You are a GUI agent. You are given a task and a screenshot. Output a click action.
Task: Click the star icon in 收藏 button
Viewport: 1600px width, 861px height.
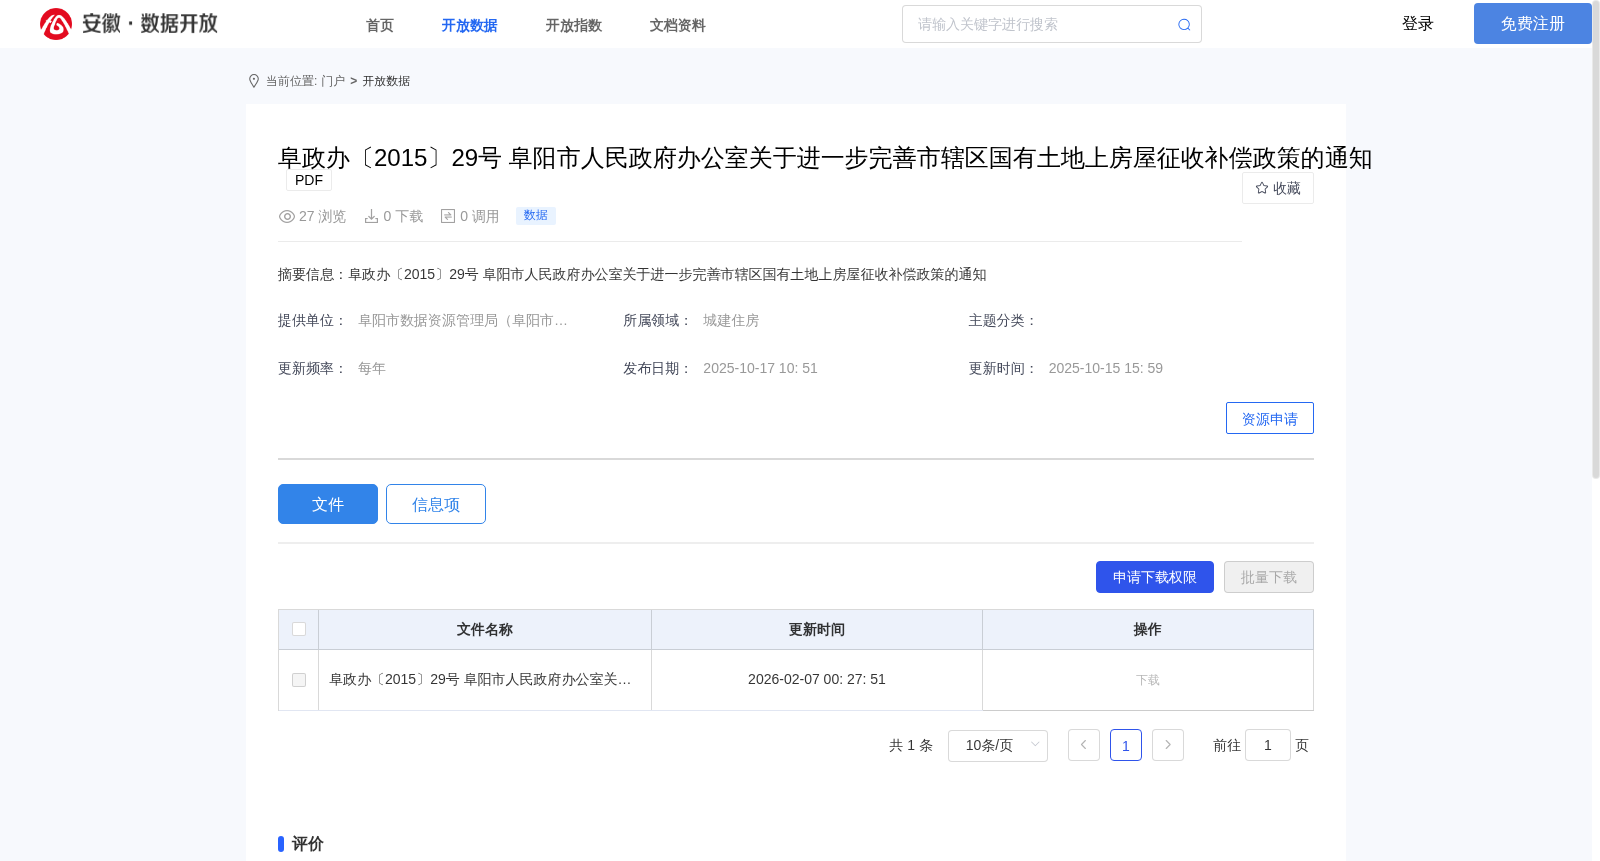pyautogui.click(x=1262, y=188)
